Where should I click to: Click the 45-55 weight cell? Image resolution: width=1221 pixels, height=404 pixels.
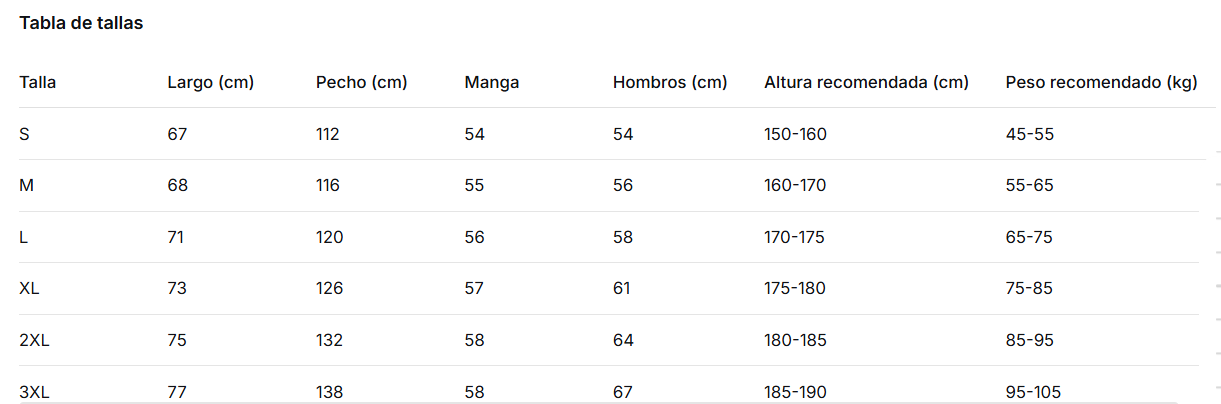click(x=1030, y=134)
